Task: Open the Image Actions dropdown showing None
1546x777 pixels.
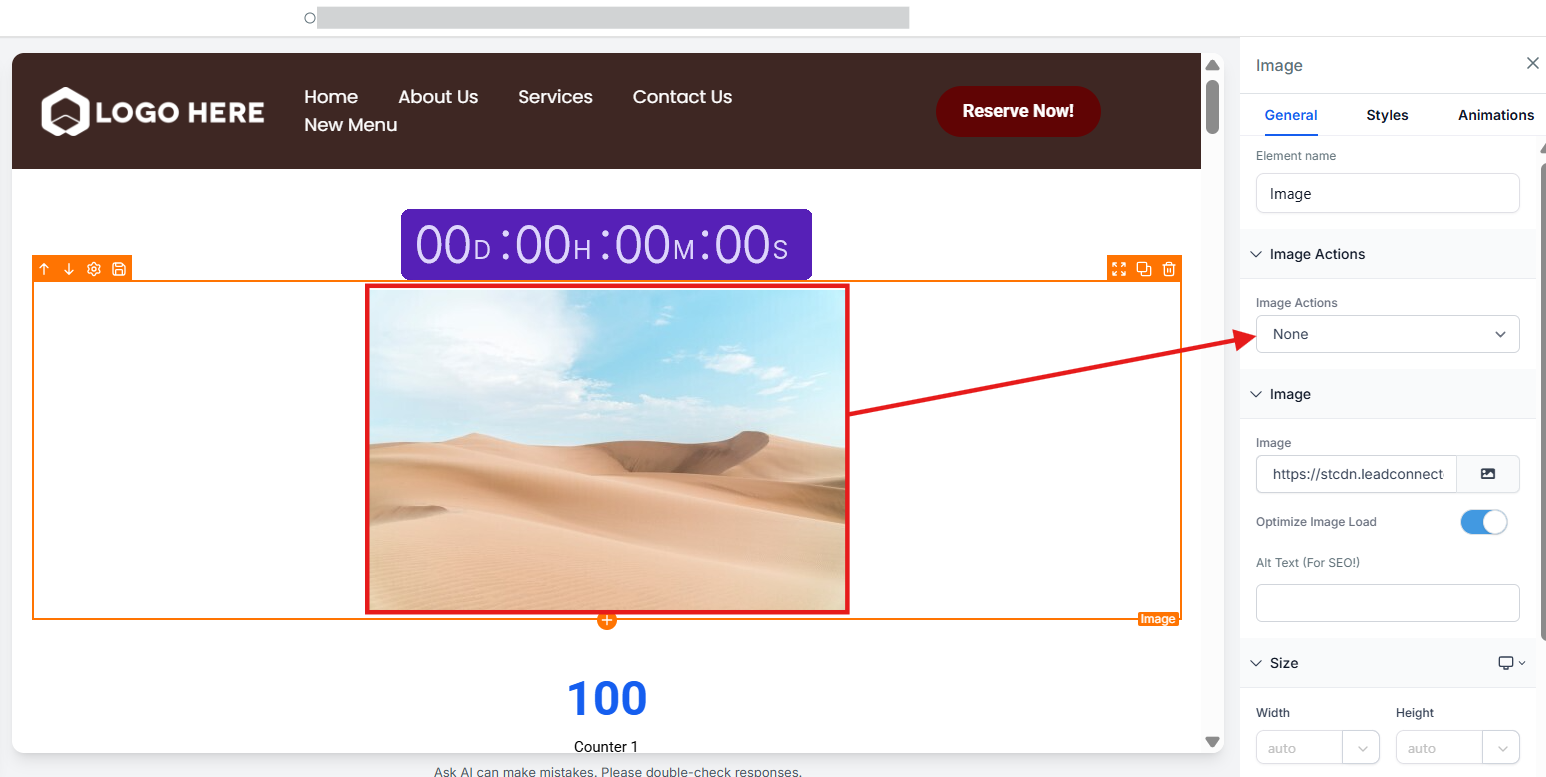Action: click(1387, 334)
